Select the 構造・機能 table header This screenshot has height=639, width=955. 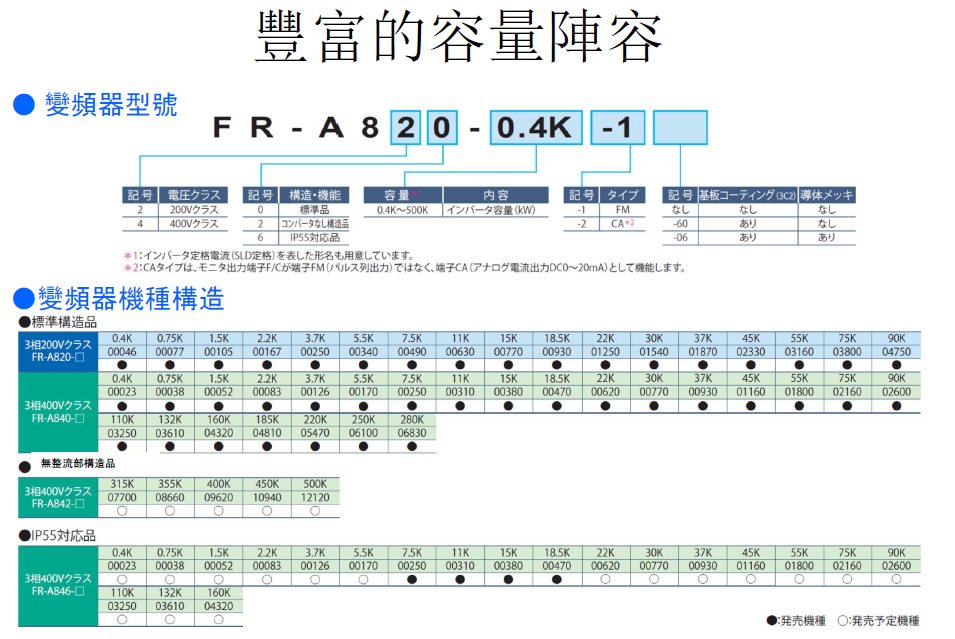point(314,195)
